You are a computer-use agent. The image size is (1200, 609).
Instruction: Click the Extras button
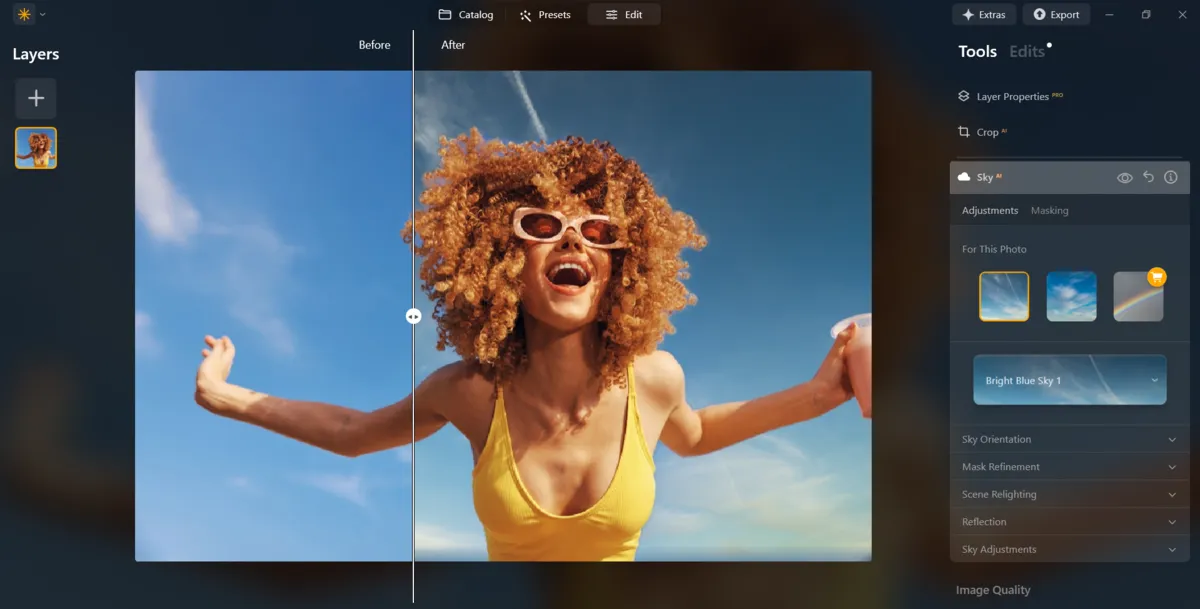point(984,15)
